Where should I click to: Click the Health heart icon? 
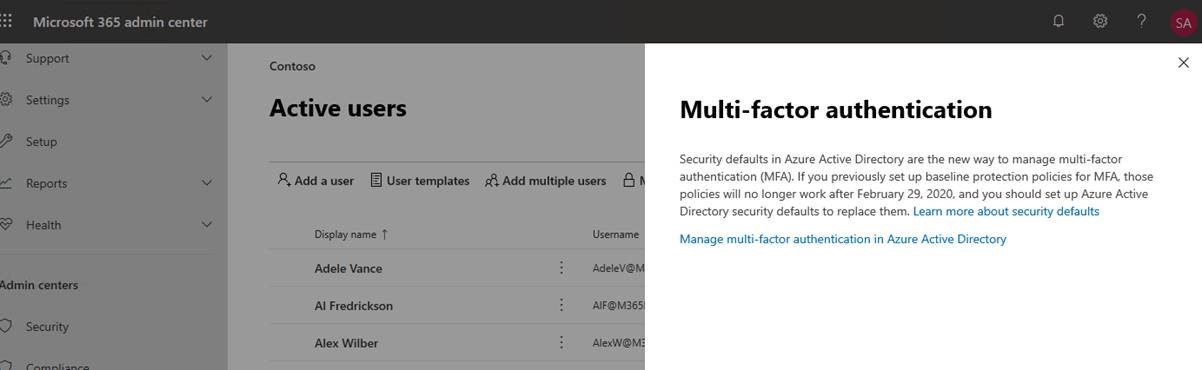pos(5,224)
